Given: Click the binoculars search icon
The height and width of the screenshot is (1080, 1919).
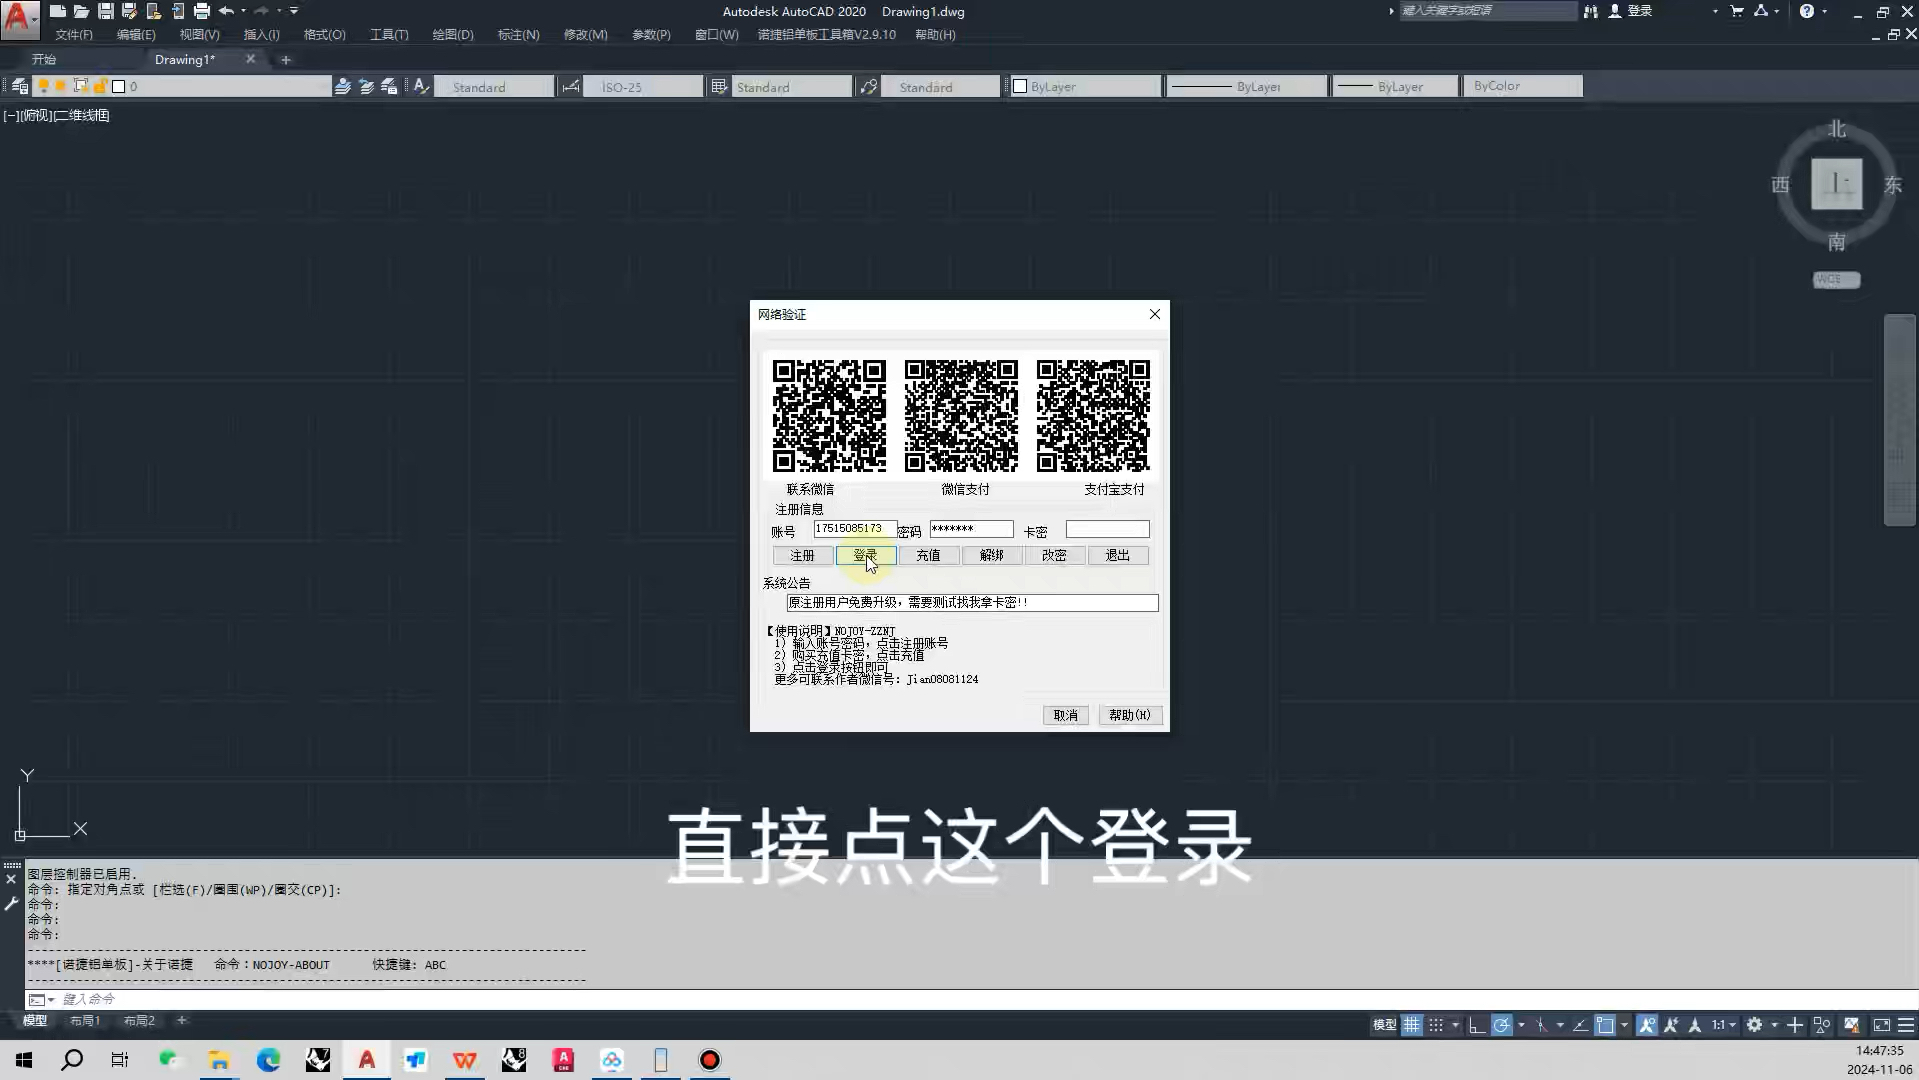Looking at the screenshot, I should coord(1590,11).
